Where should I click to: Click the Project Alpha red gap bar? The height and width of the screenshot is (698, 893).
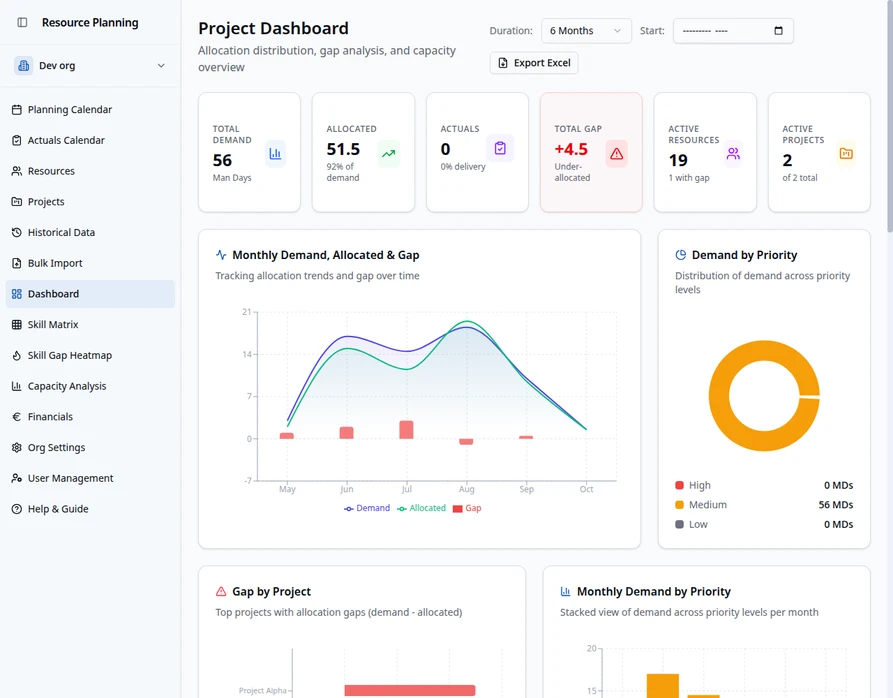click(410, 690)
